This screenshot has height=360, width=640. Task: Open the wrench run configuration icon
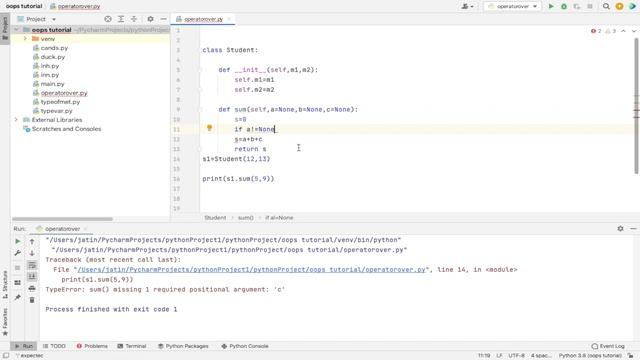(x=18, y=253)
